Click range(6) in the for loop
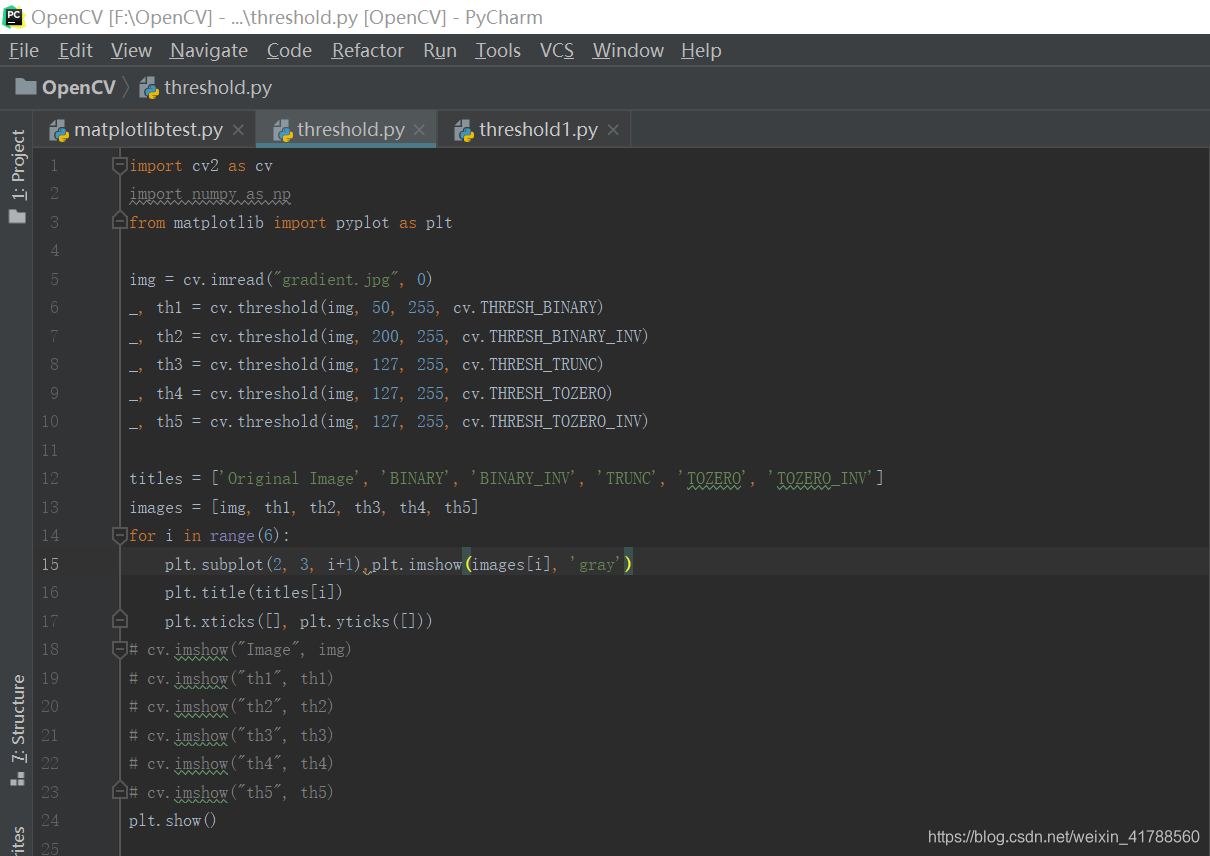Image resolution: width=1210 pixels, height=856 pixels. pos(245,535)
